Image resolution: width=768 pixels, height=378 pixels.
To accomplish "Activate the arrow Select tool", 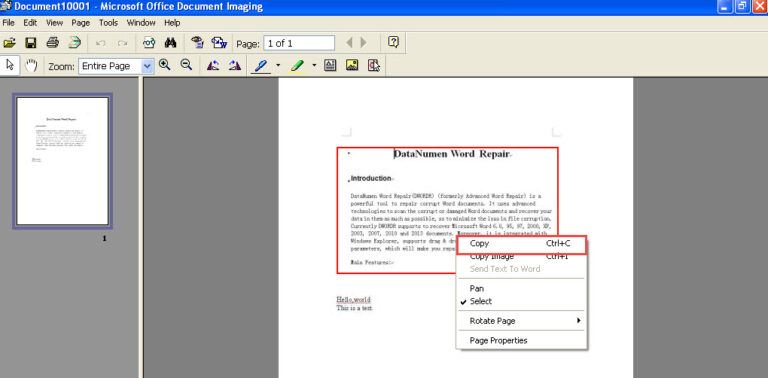I will pyautogui.click(x=10, y=66).
